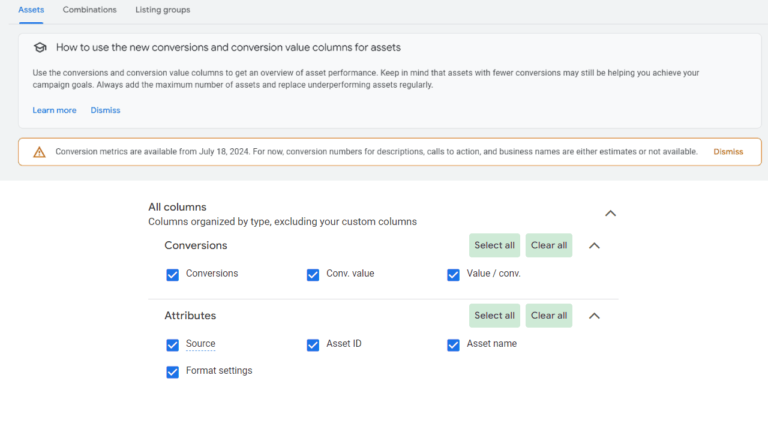Uncheck the Conv. value checkbox
Image resolution: width=768 pixels, height=432 pixels.
313,275
